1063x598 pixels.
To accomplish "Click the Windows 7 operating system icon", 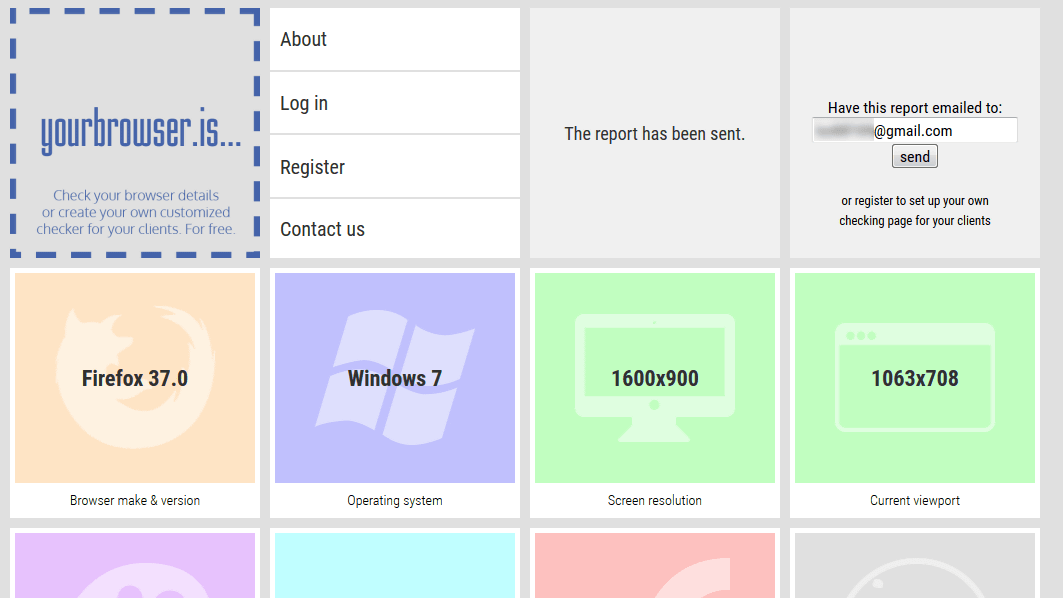I will point(395,378).
